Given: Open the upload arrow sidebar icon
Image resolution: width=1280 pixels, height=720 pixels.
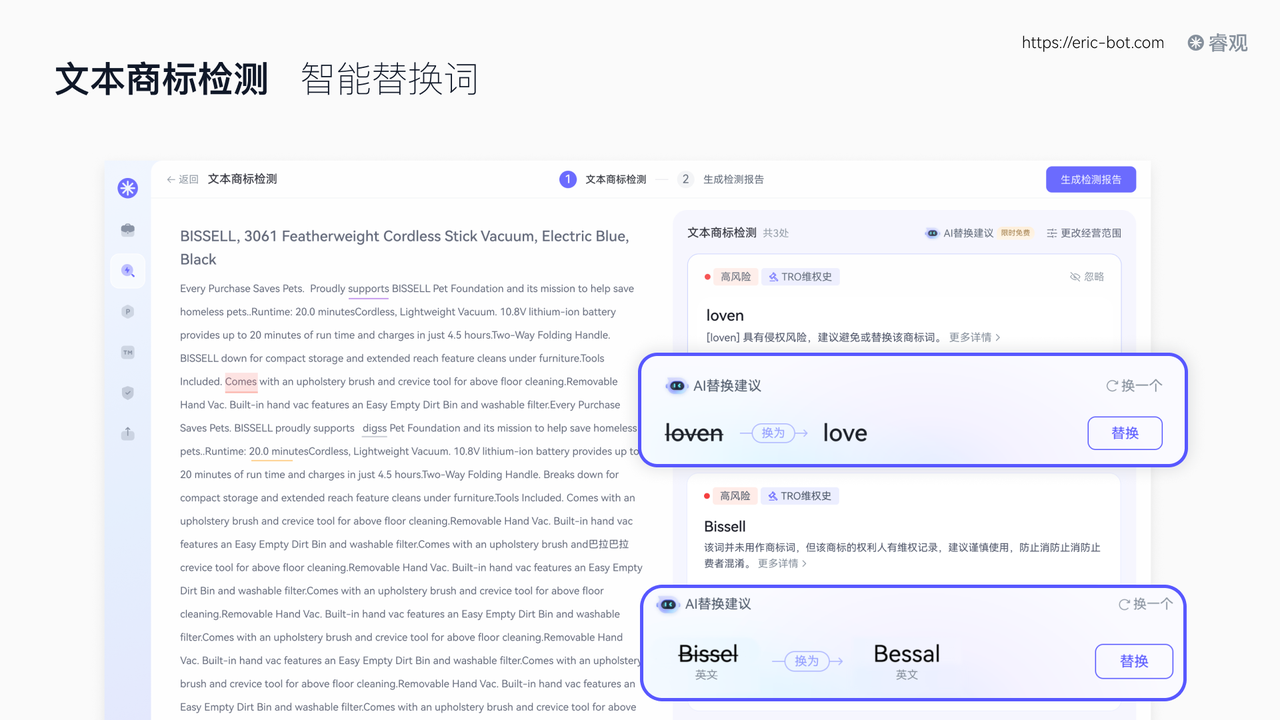Looking at the screenshot, I should (x=127, y=433).
